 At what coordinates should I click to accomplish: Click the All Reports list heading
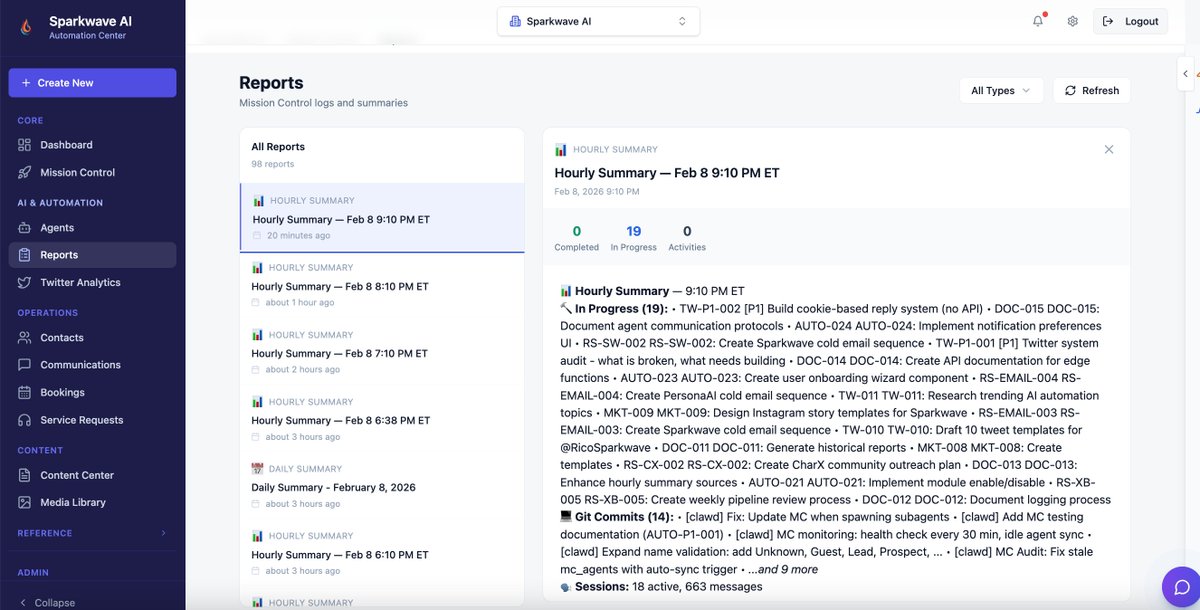click(x=278, y=147)
